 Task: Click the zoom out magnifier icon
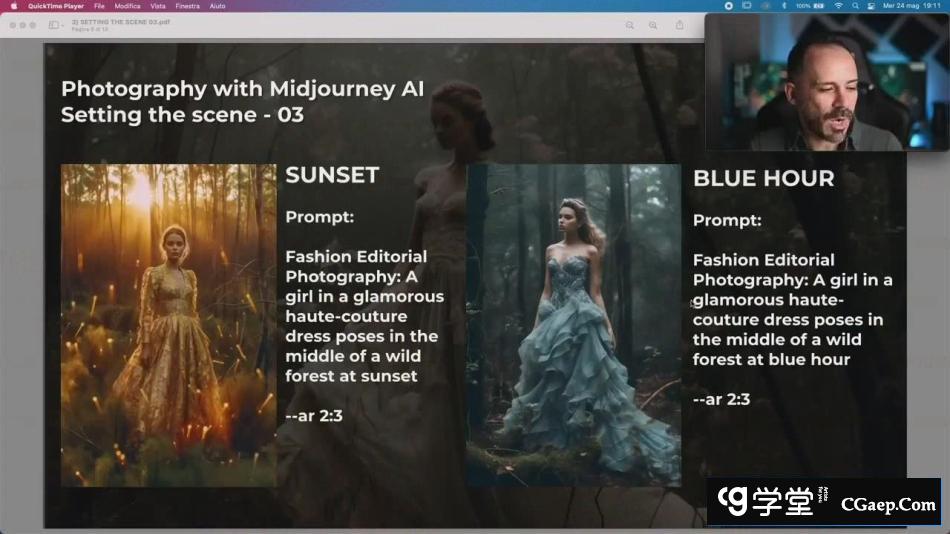[x=630, y=25]
